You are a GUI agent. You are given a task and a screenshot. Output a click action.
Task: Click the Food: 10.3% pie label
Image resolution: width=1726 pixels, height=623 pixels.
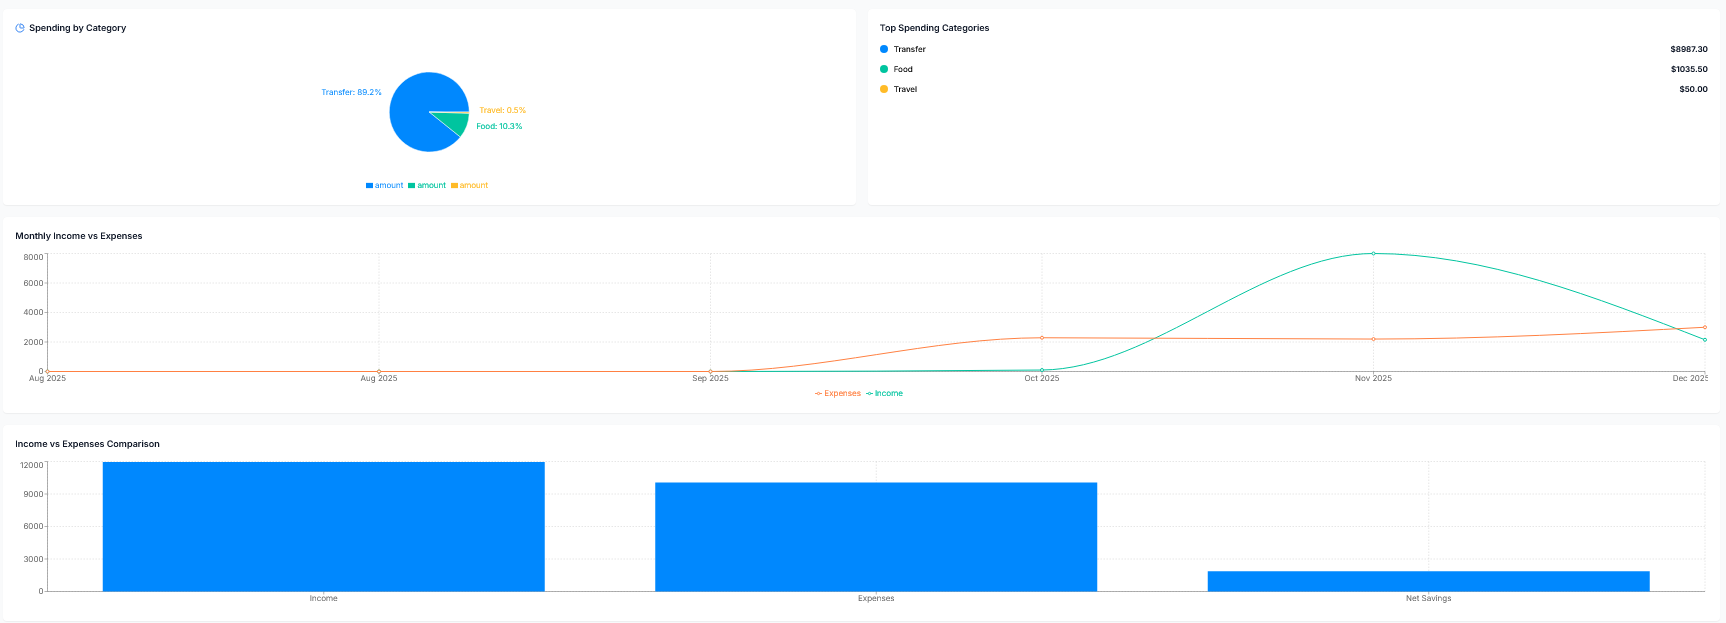tap(499, 126)
